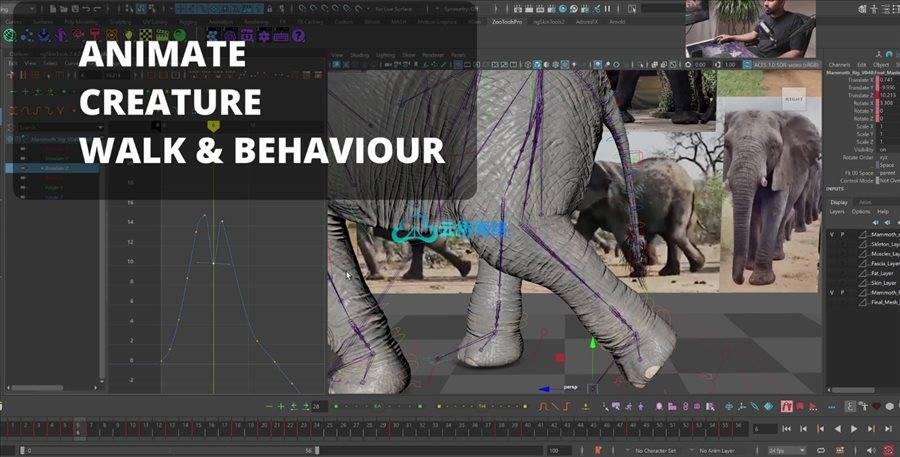Open the Shading viewport menu
Viewport: 900px width, 457px height.
tap(359, 55)
